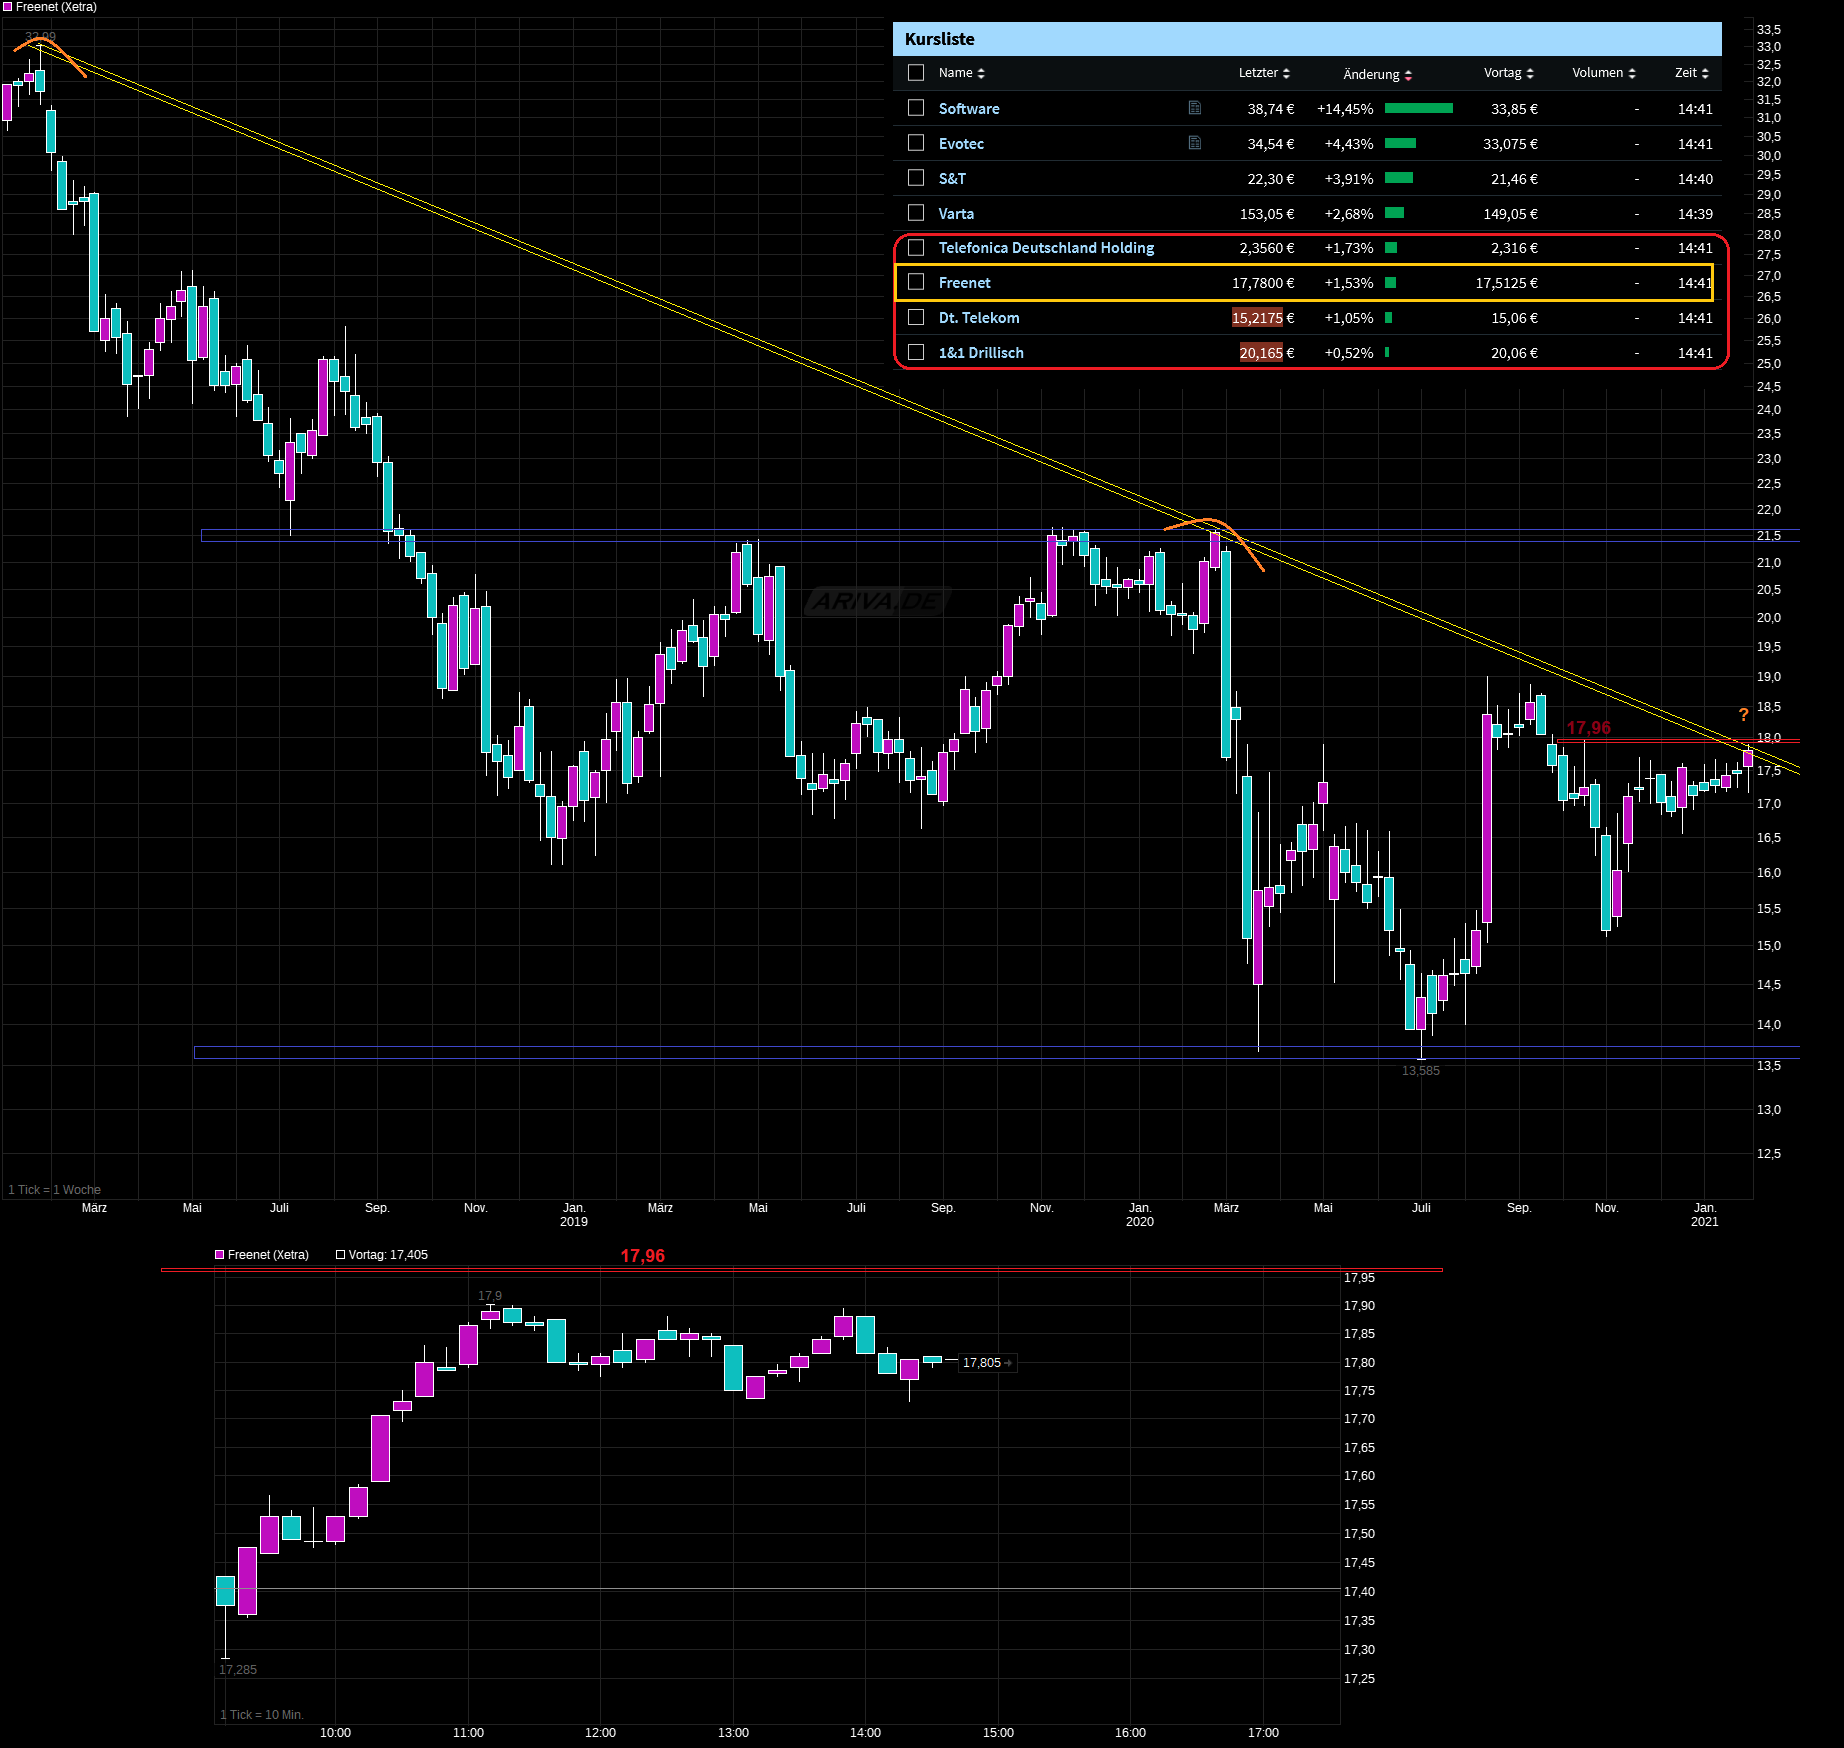Open the Telefonica Deutschland Holding link
The image size is (1844, 1748).
click(x=1046, y=248)
